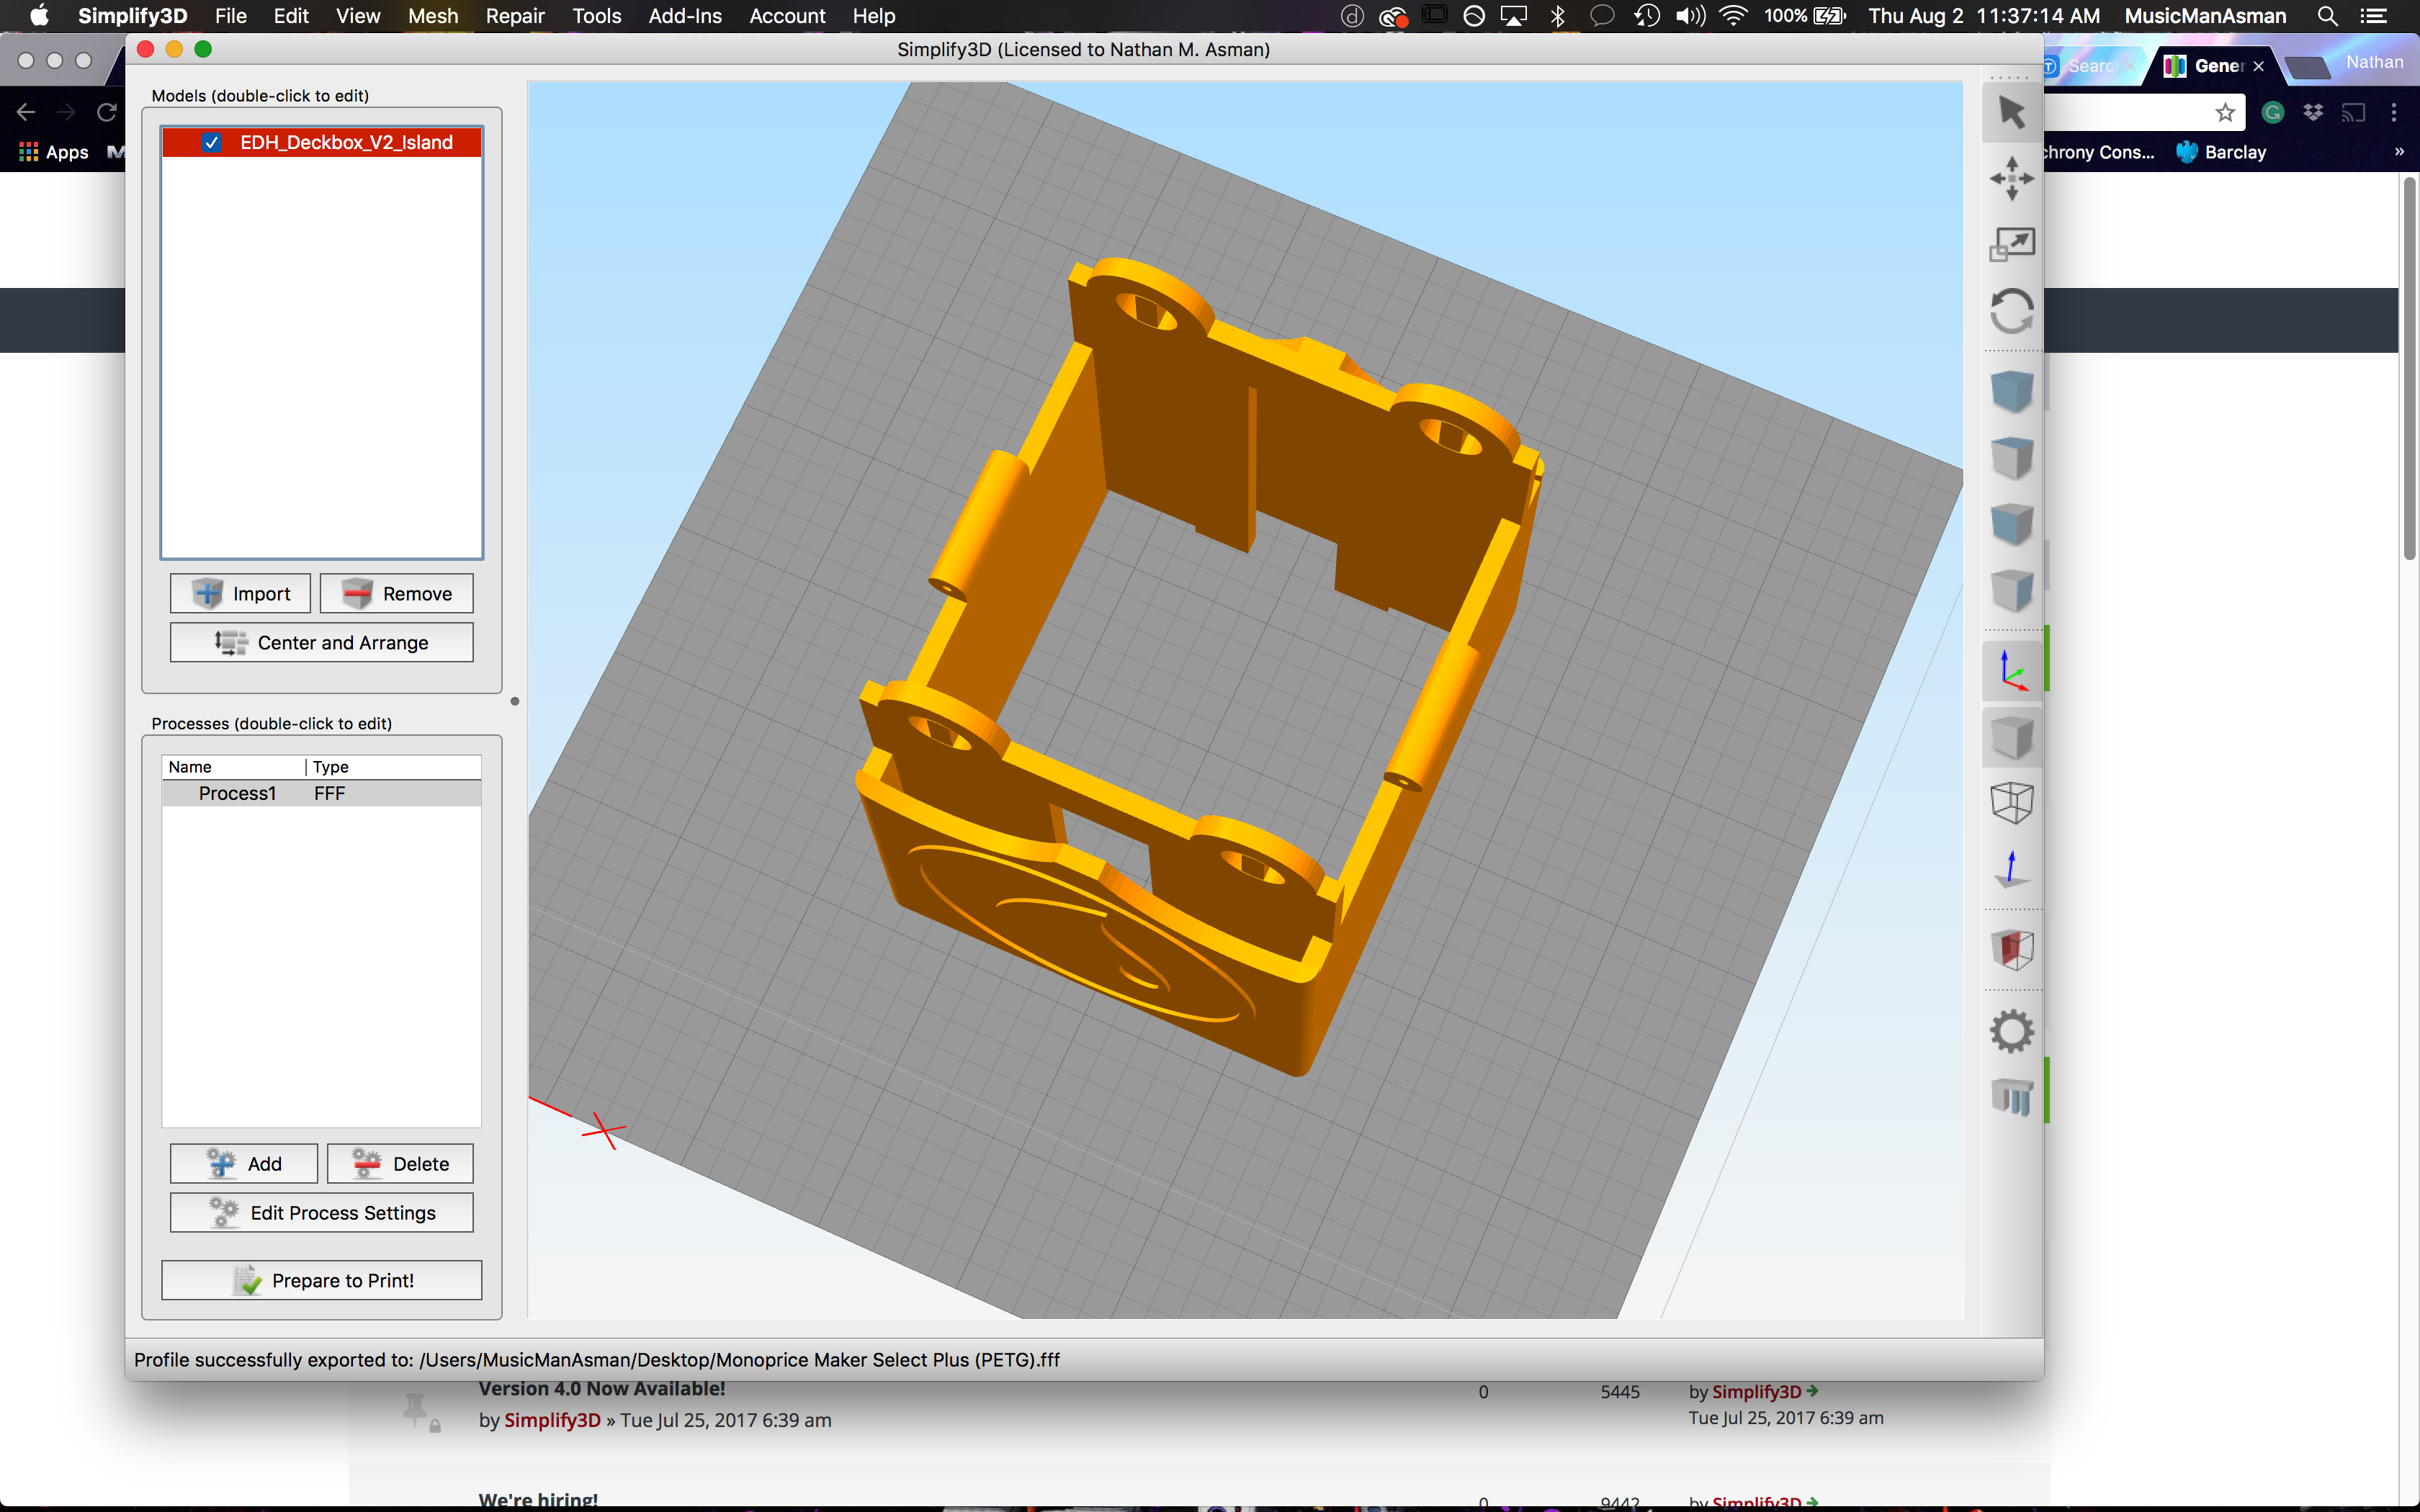This screenshot has height=1512, width=2420.
Task: Open the support structures tool
Action: [x=2012, y=1097]
